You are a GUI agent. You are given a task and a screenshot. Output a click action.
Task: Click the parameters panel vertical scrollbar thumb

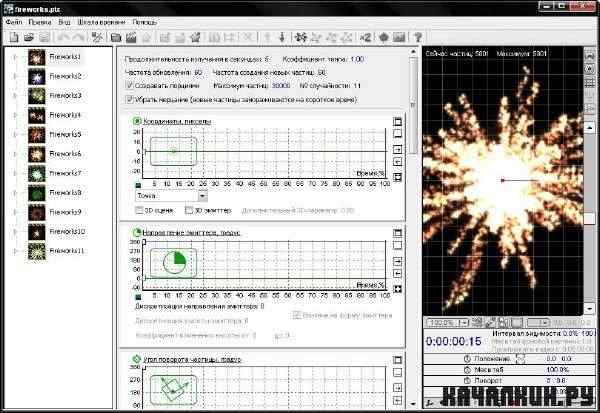413,105
